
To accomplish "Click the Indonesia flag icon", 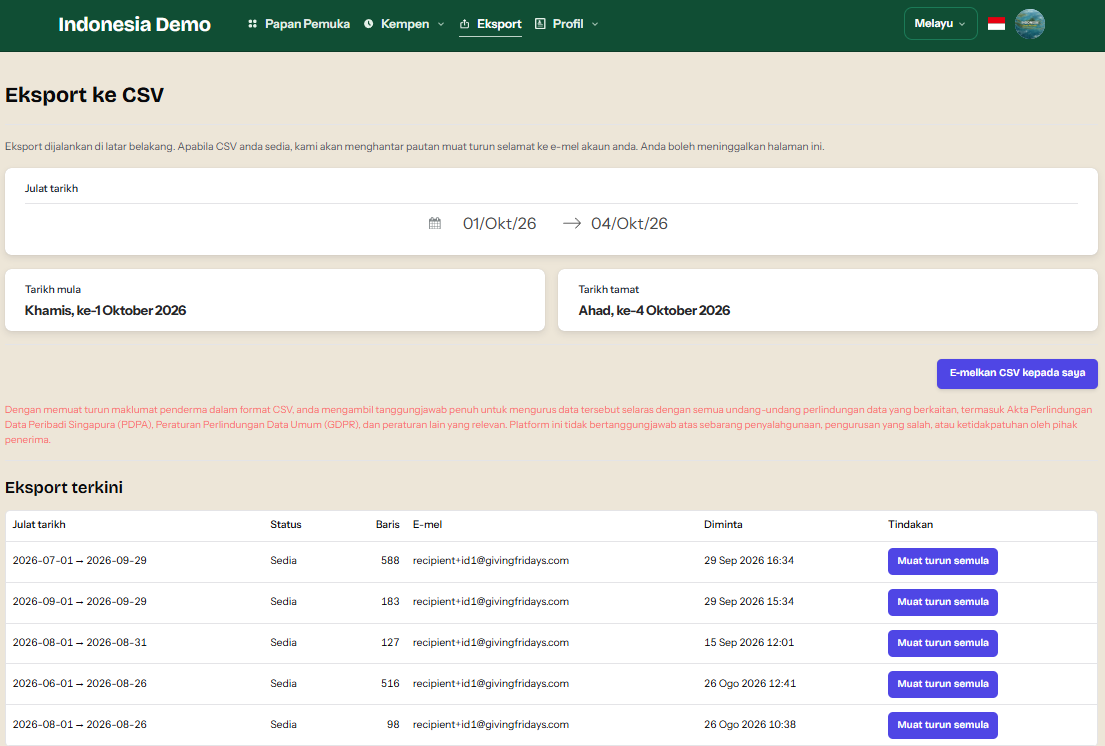I will 996,24.
